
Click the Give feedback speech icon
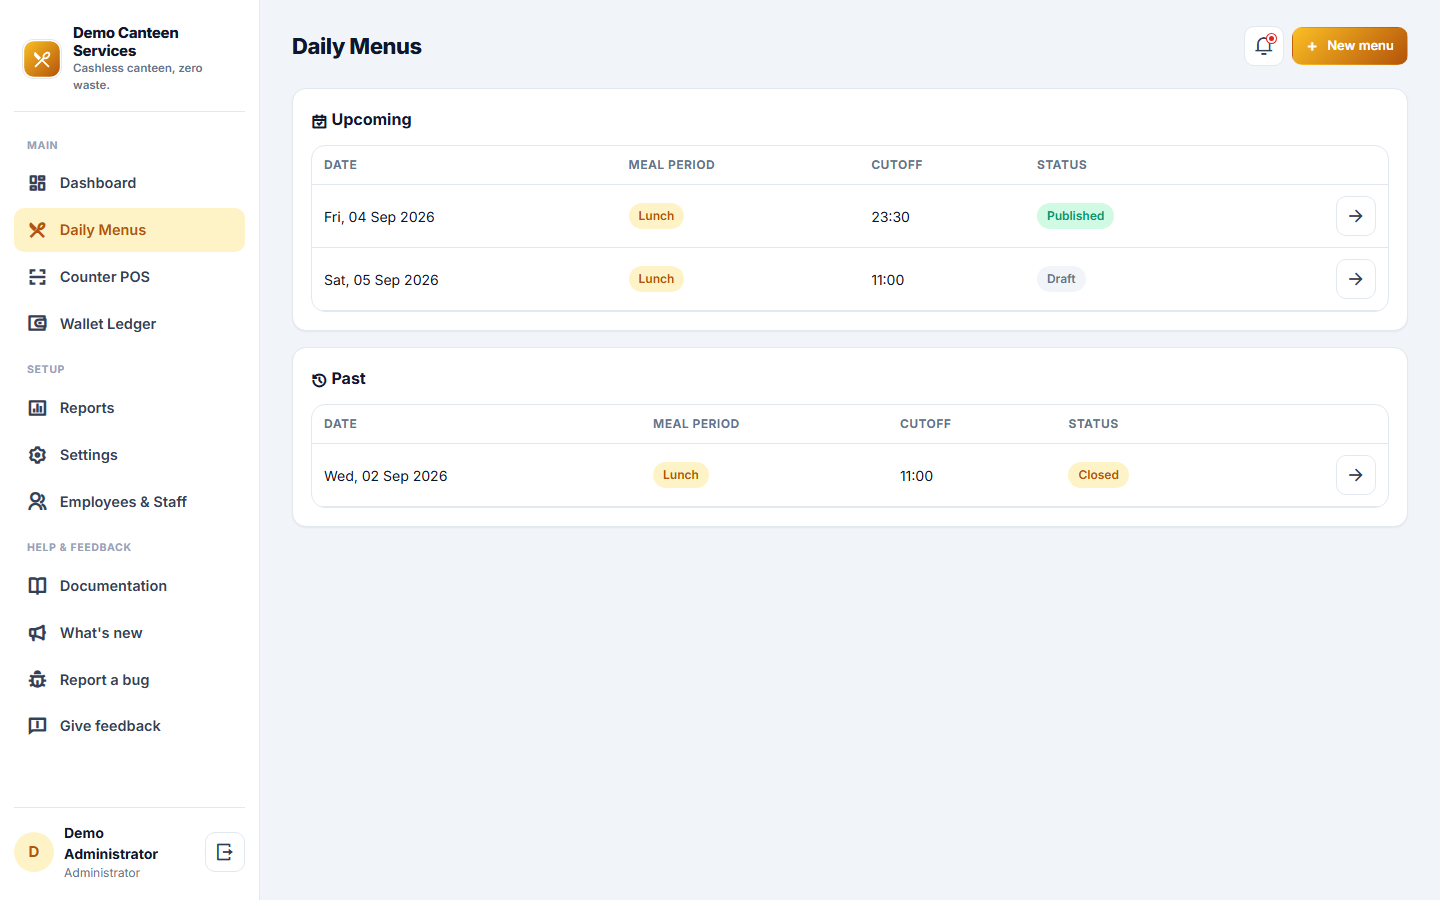(x=38, y=726)
